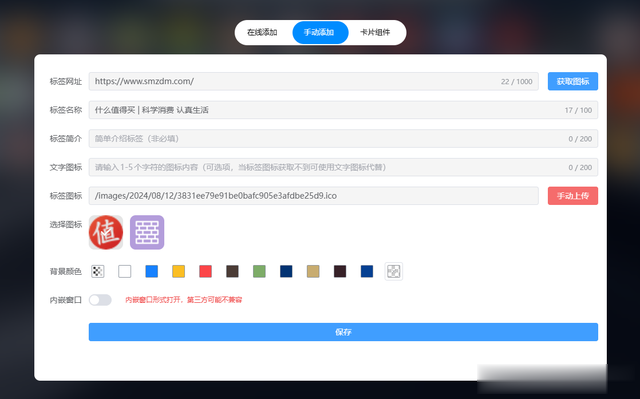
Task: Choose the purple brick-pattern icon
Action: 147,232
